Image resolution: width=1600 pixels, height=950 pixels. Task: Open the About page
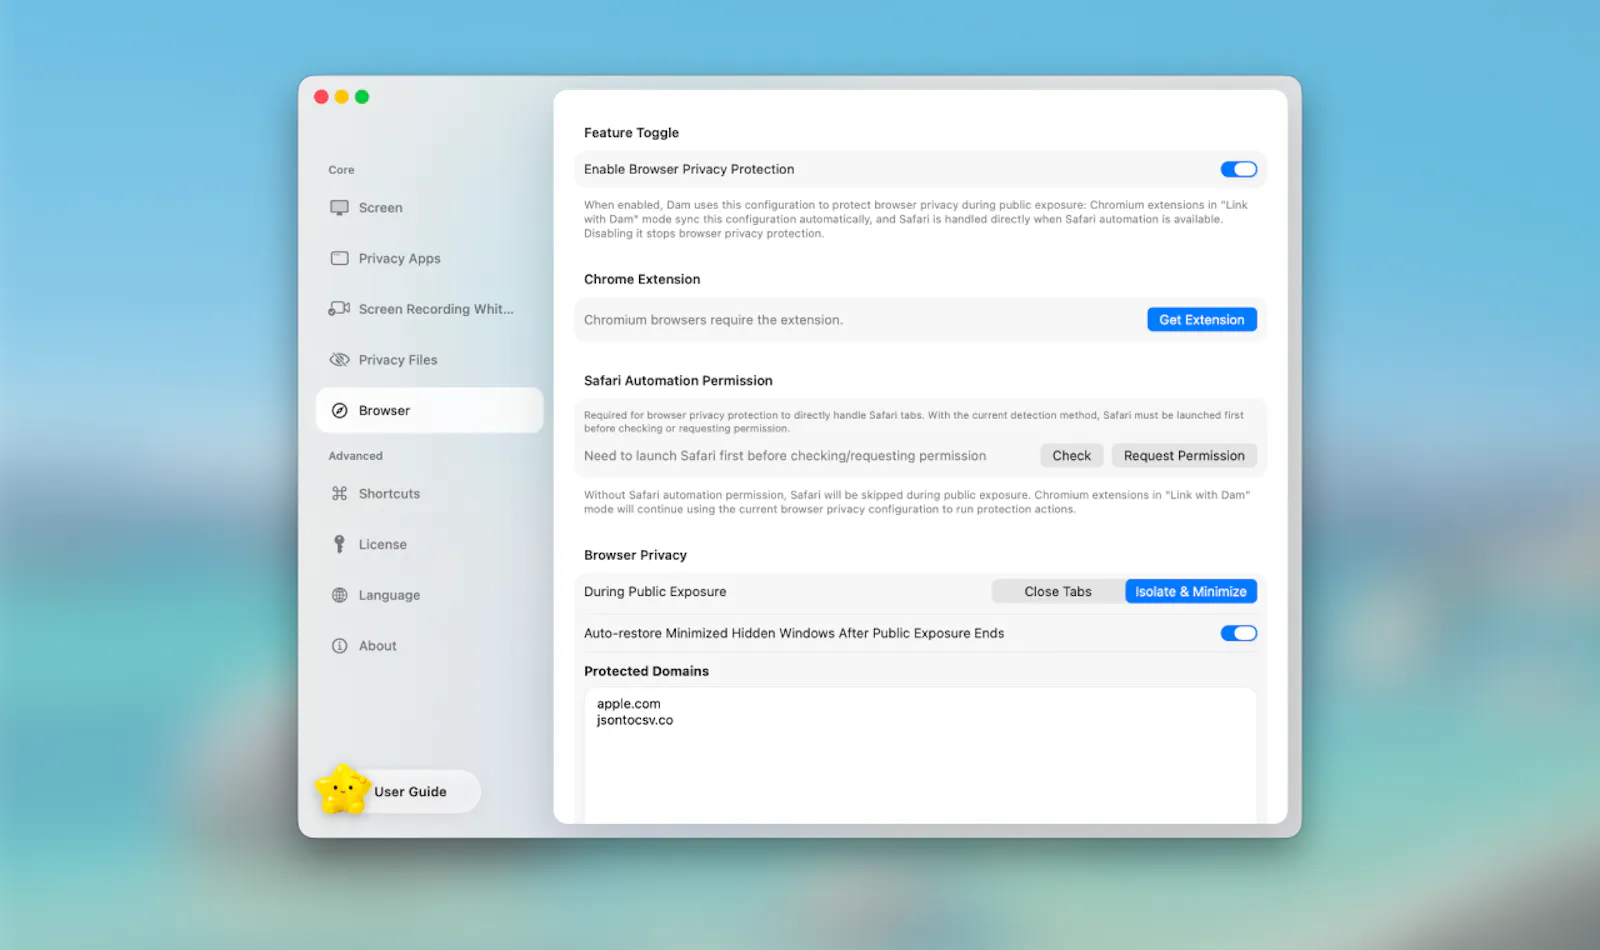[x=429, y=646]
